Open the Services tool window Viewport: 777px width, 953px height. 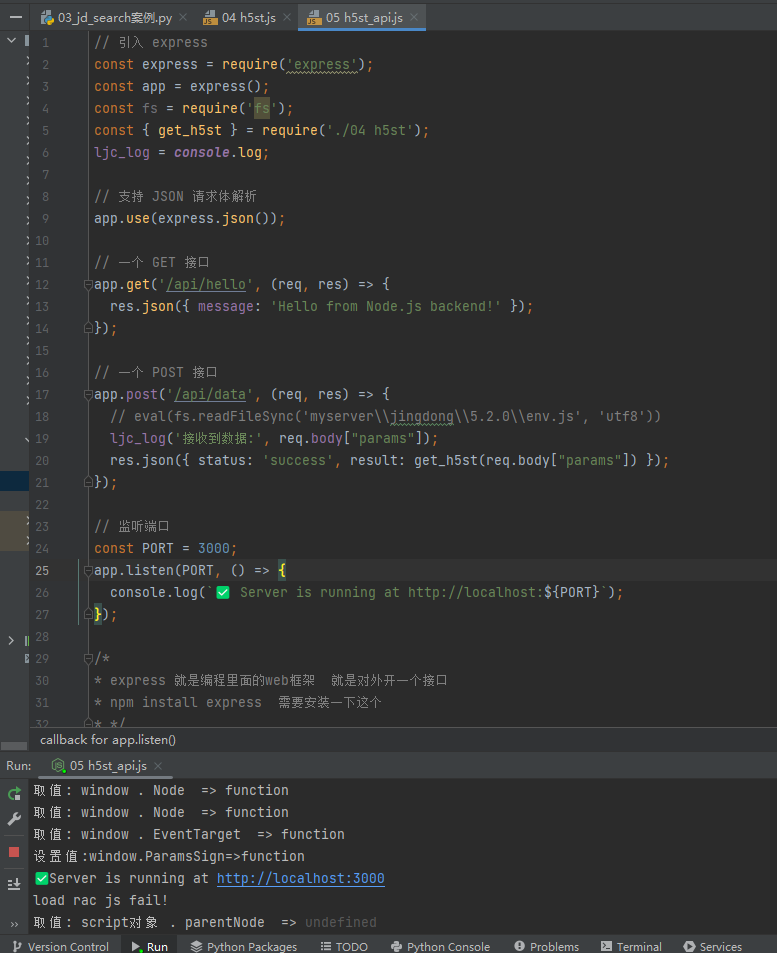click(713, 946)
